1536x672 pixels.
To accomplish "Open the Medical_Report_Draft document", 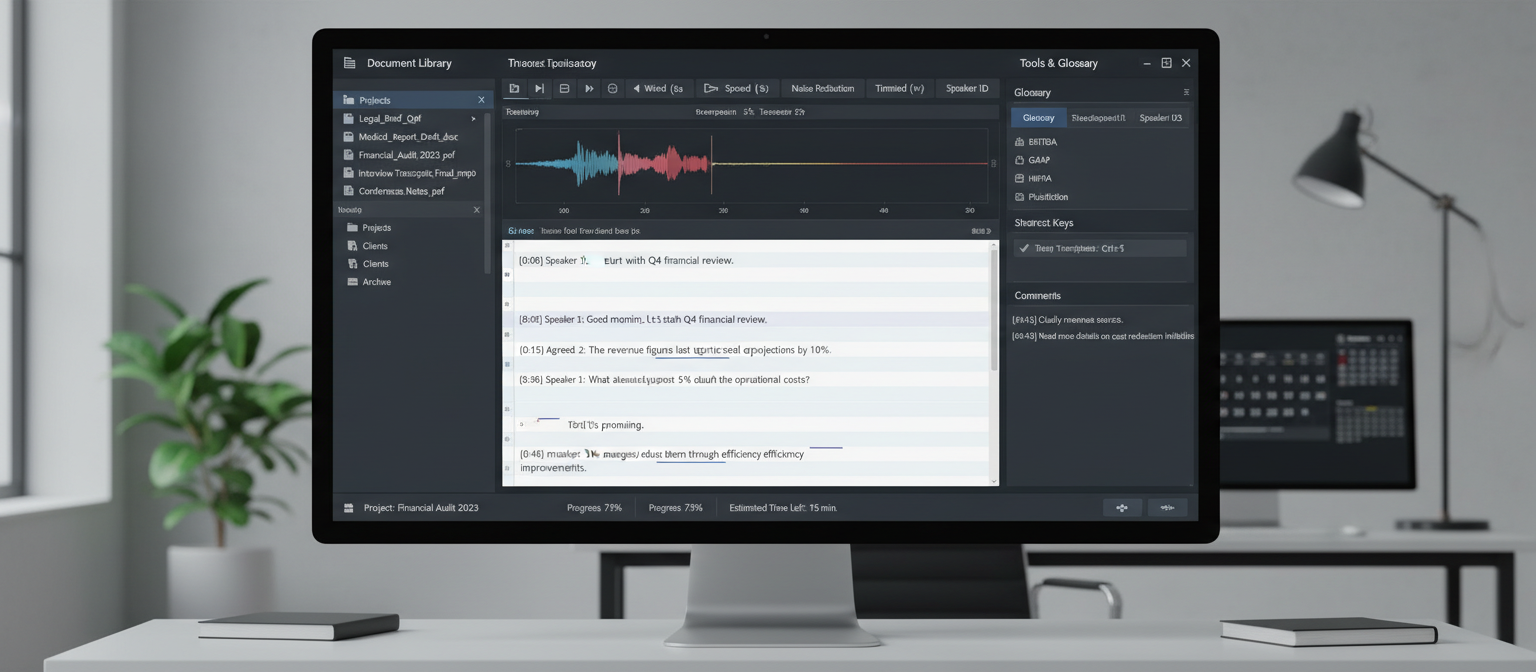I will (x=410, y=136).
